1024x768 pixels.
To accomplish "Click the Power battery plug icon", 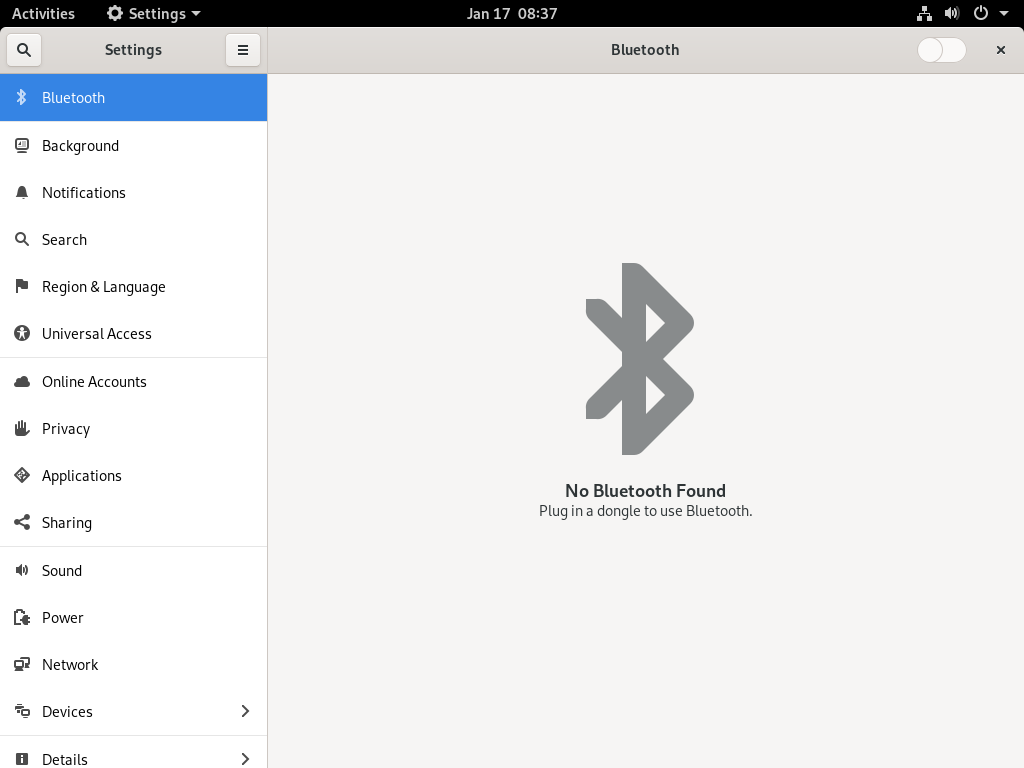I will coord(22,617).
